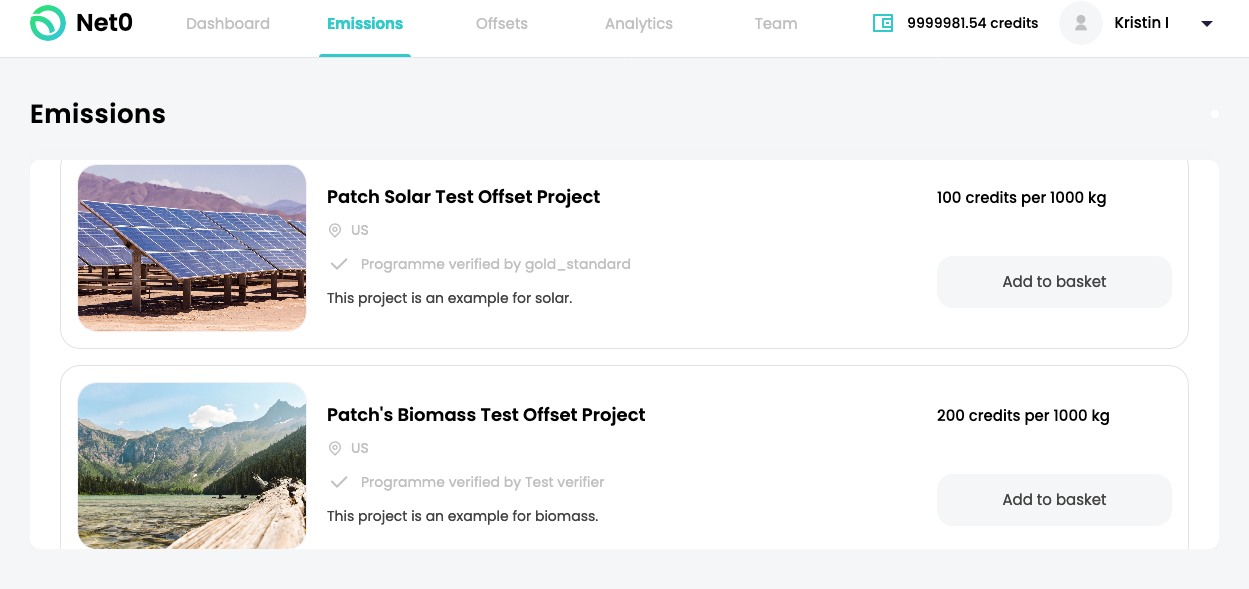
Task: Click the Test verifier checkmark icon
Action: 339,482
